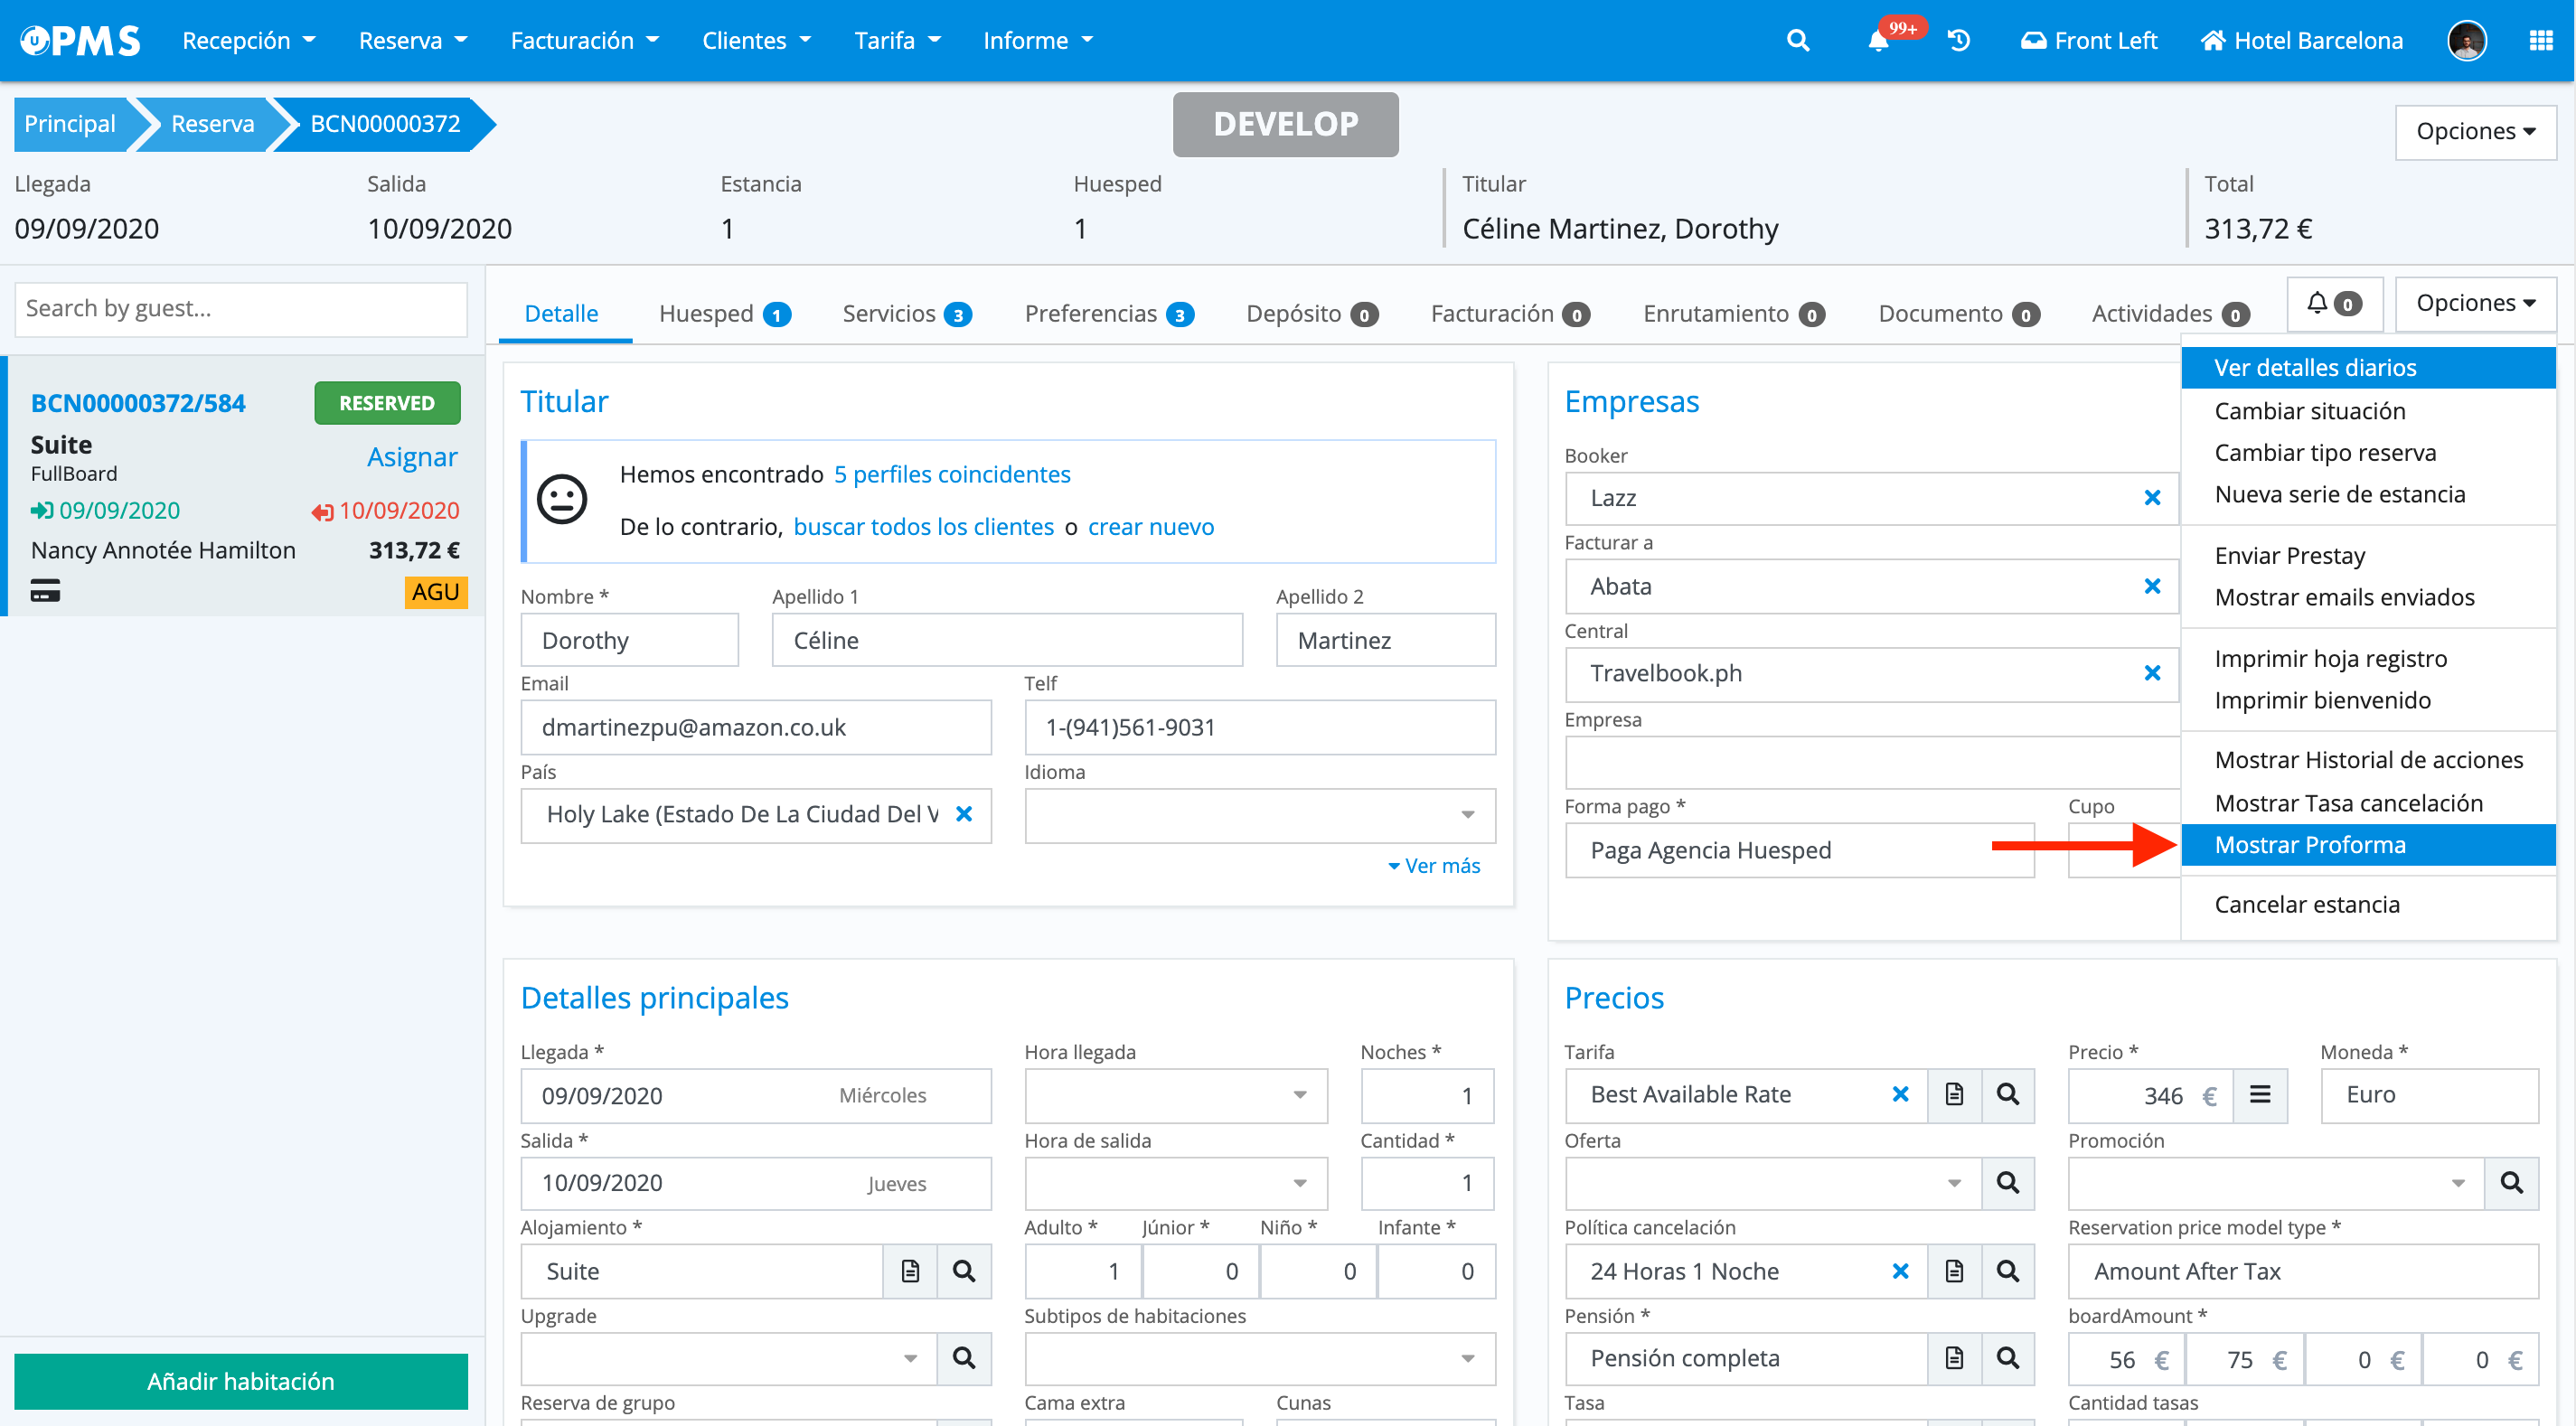
Task: Remove Travelbook.ph from Central field
Action: point(2152,673)
